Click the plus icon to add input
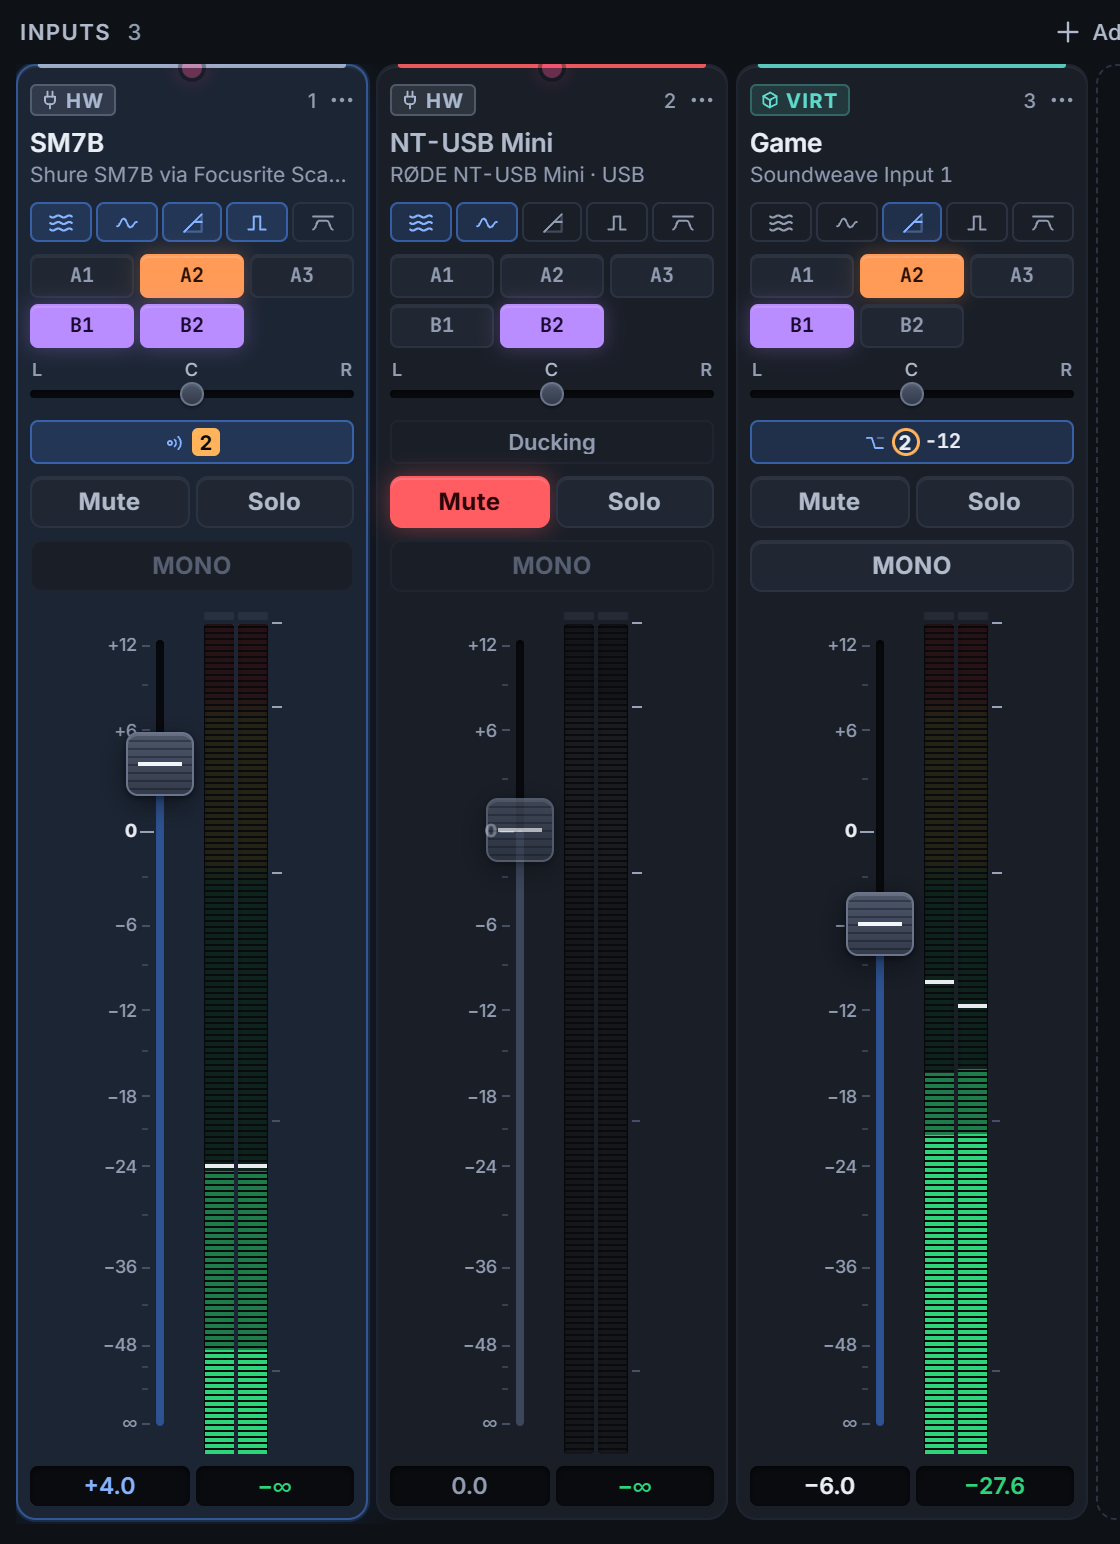The image size is (1120, 1544). click(1068, 32)
